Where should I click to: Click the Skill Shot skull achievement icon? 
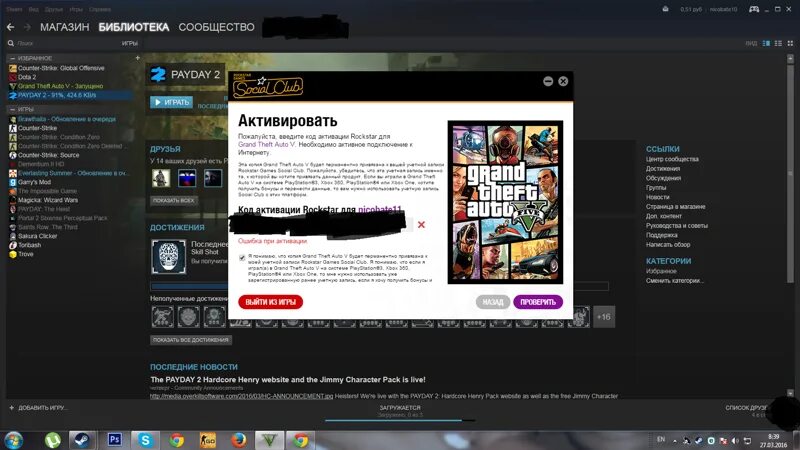(169, 257)
